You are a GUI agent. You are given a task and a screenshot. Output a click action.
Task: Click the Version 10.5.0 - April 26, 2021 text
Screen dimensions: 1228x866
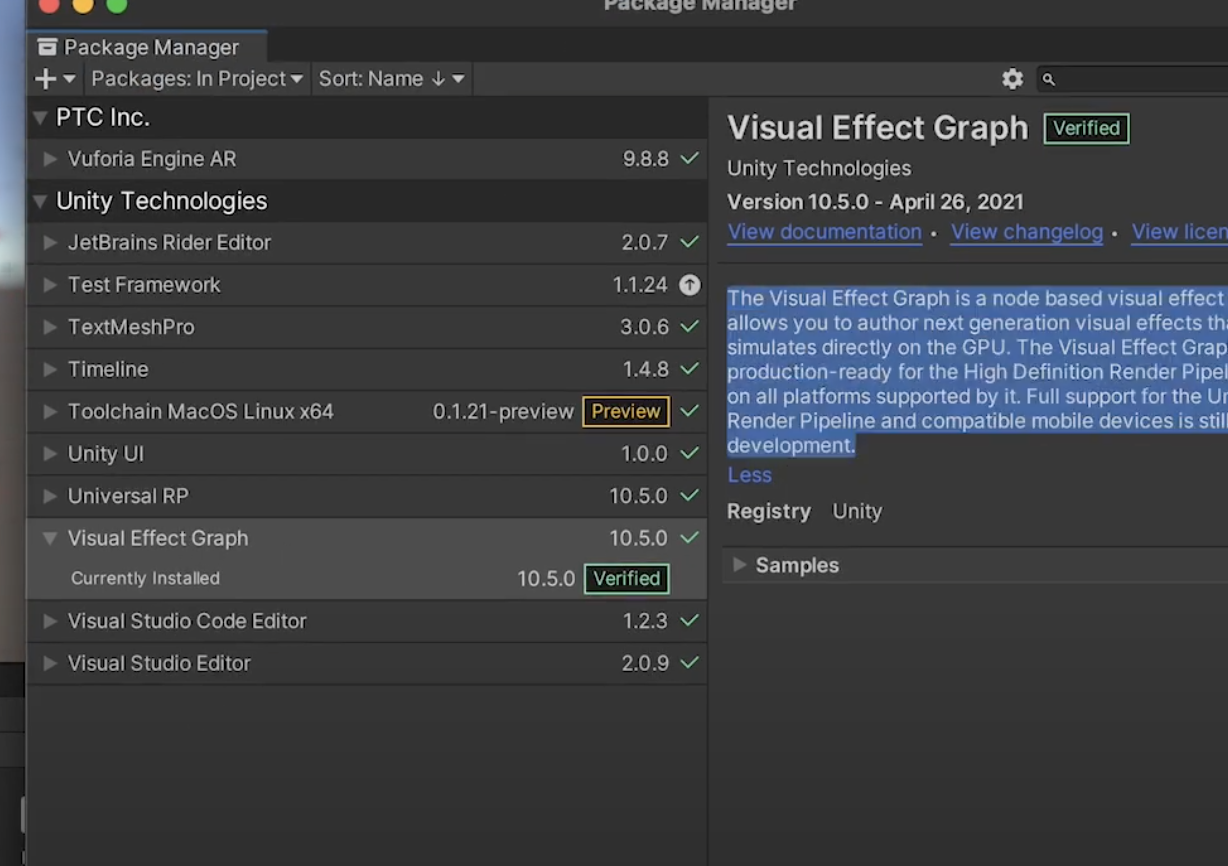click(x=875, y=202)
